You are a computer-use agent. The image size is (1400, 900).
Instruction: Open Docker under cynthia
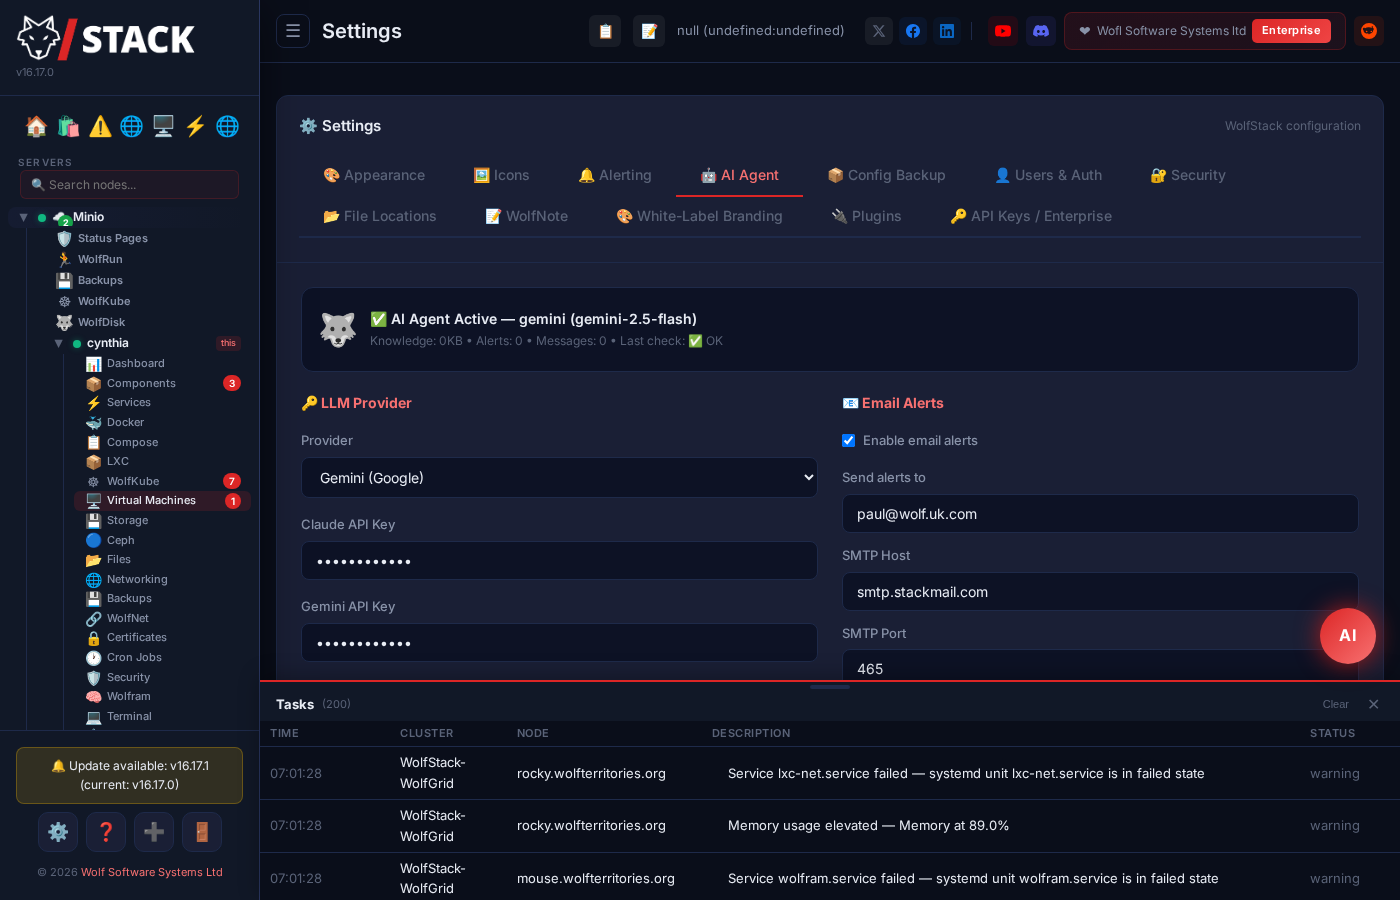[x=125, y=422]
